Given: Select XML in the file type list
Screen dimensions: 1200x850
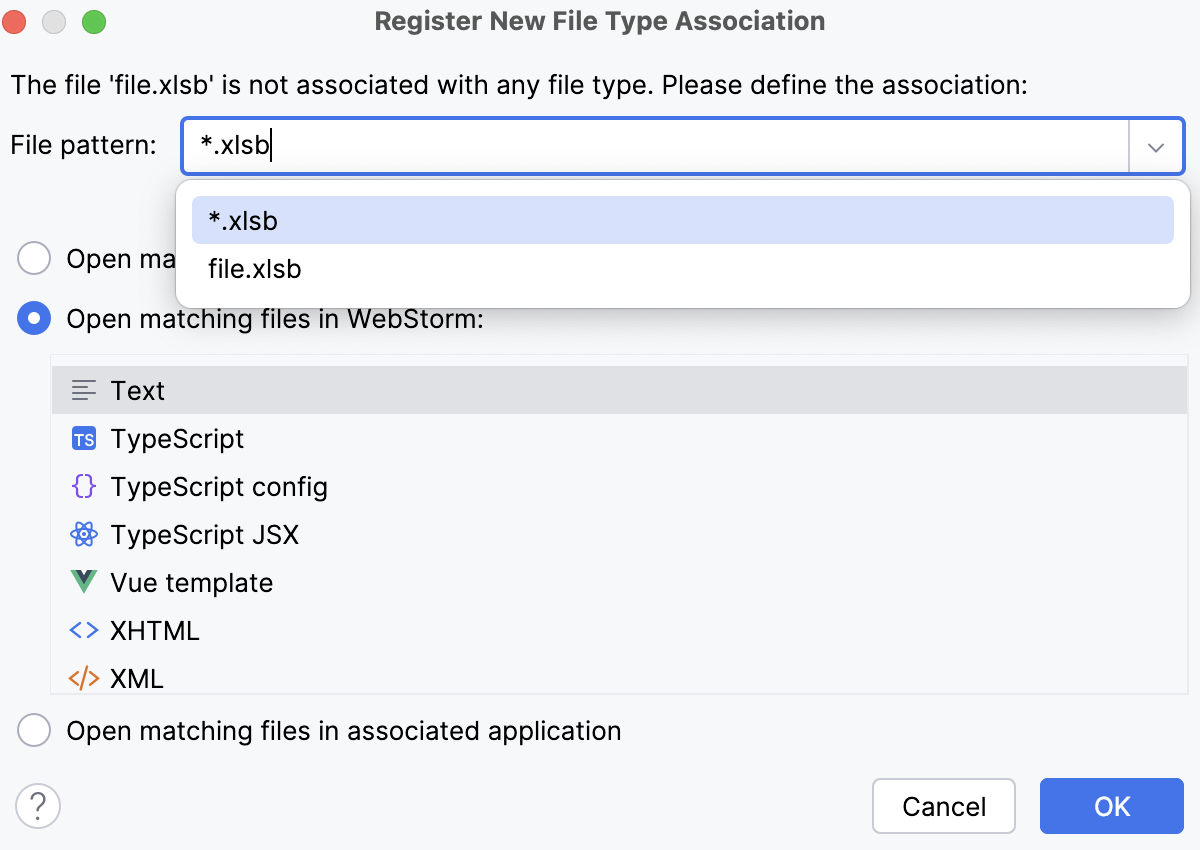Looking at the screenshot, I should (x=138, y=678).
